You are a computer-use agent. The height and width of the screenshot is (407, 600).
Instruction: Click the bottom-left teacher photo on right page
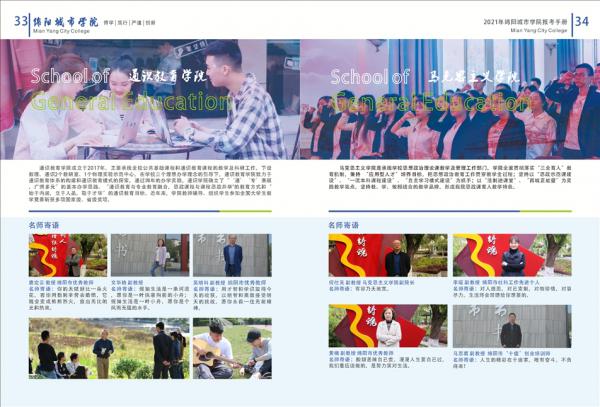(x=388, y=325)
